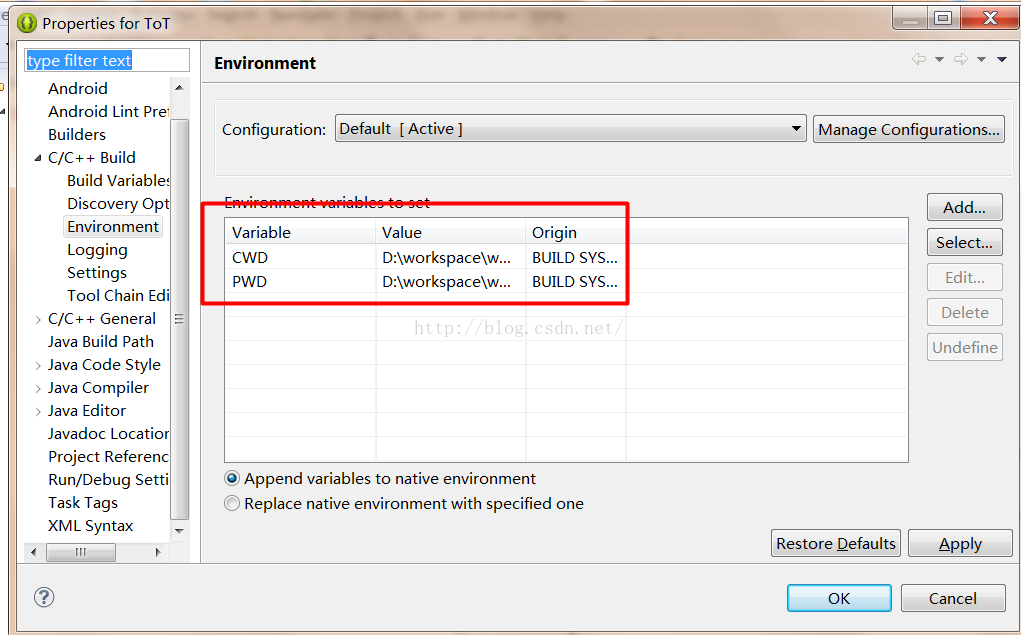Select Tool Chain Editor item
1021x635 pixels.
(x=118, y=296)
